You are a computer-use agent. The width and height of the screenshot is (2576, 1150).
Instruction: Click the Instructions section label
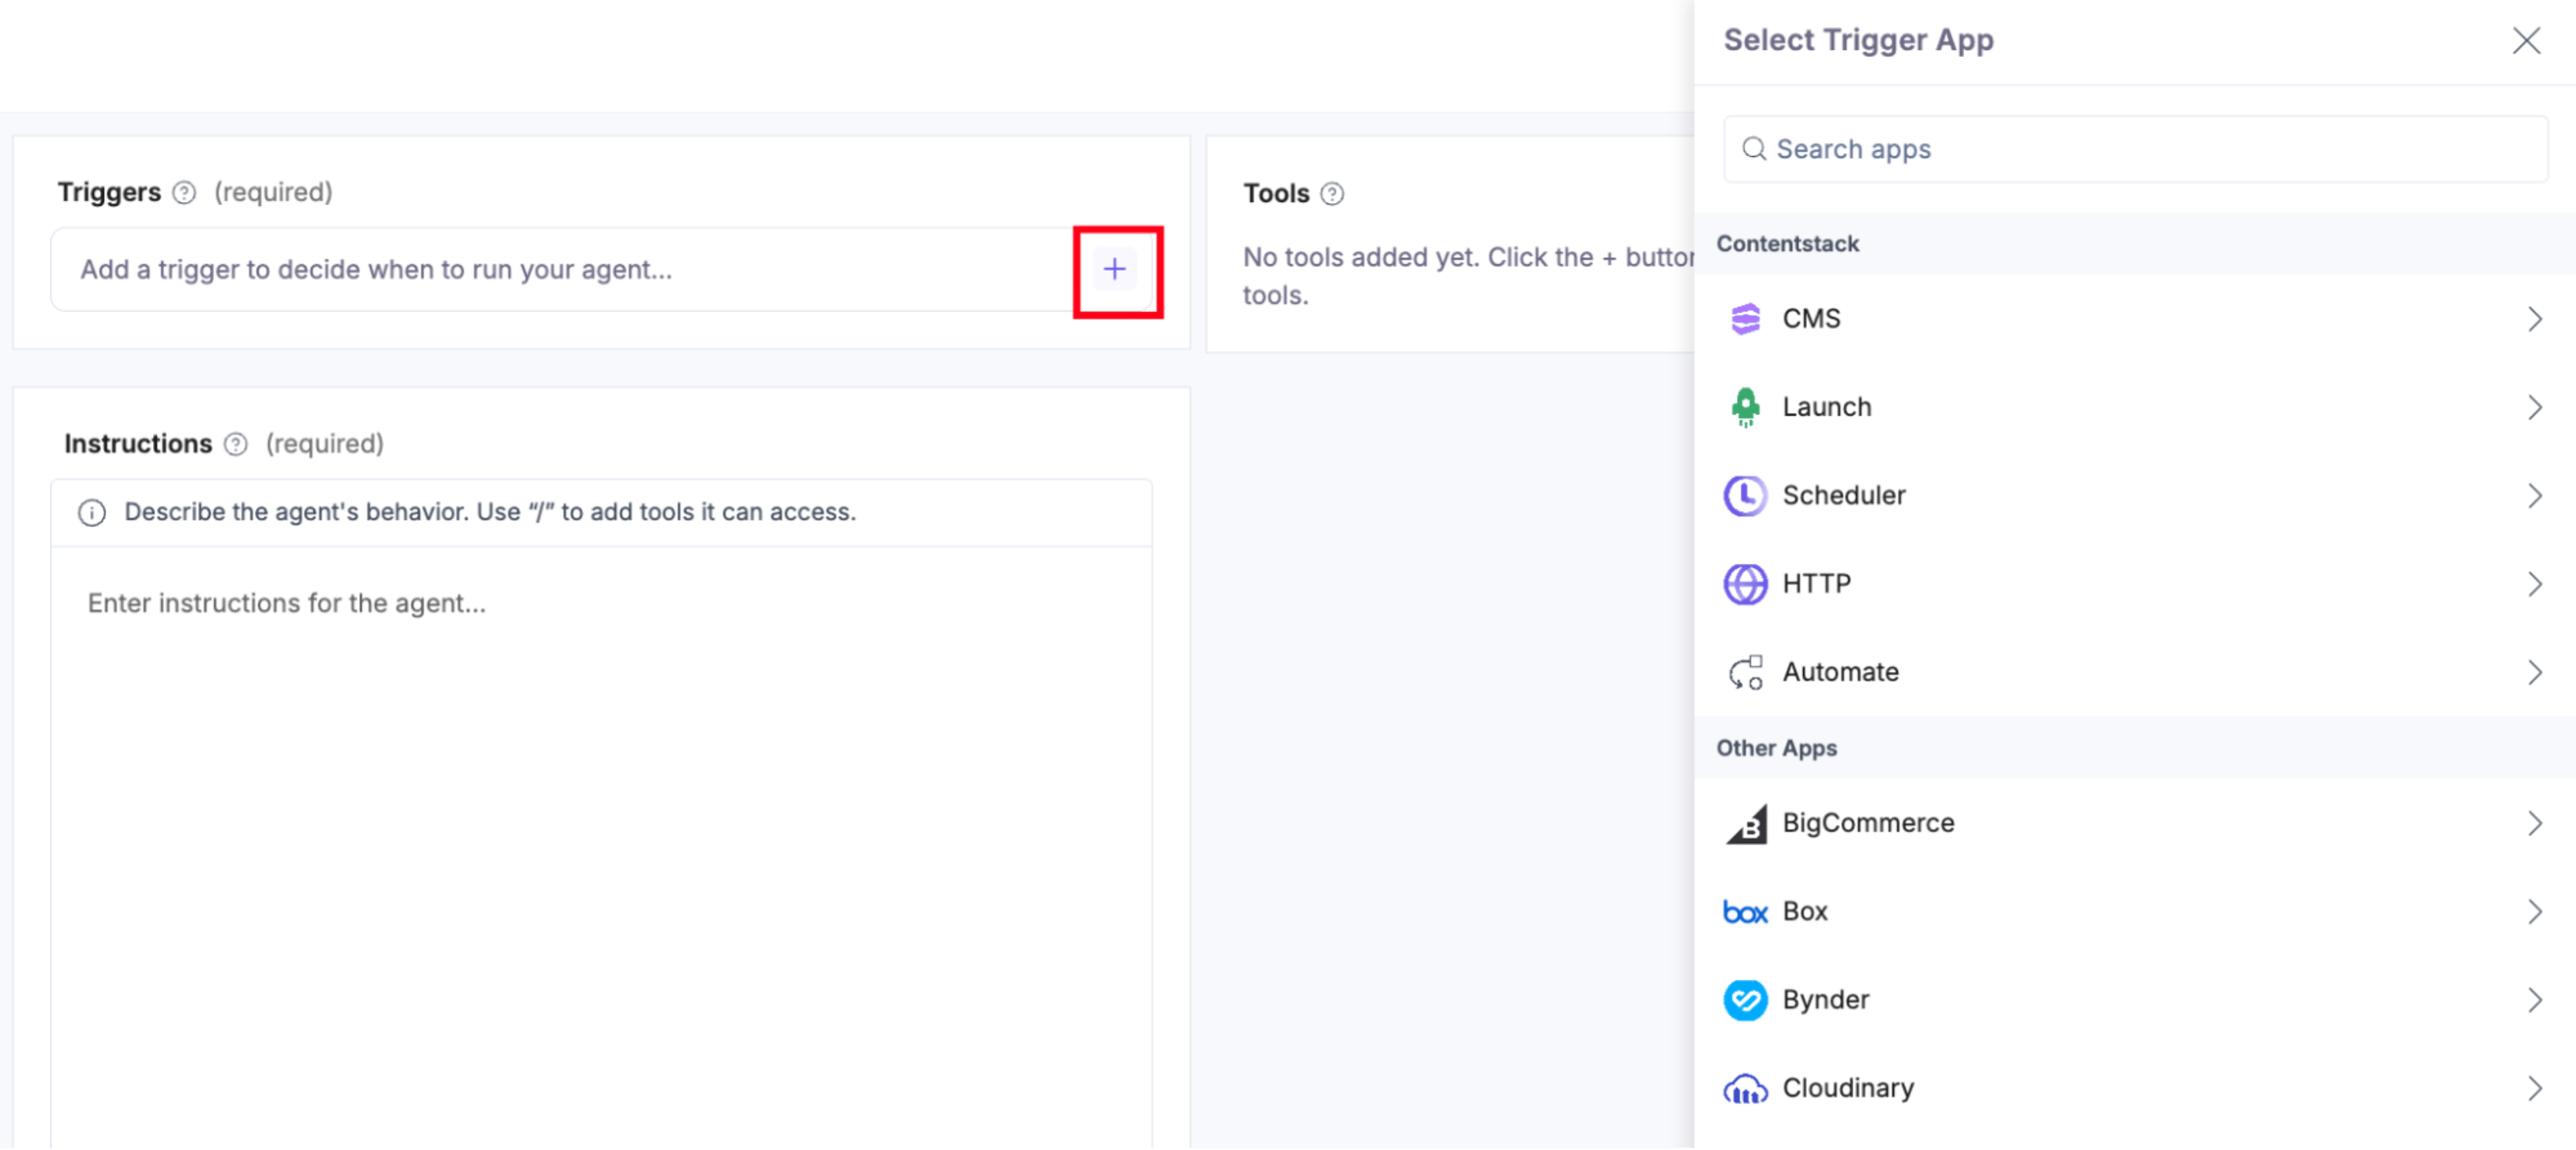(x=138, y=444)
